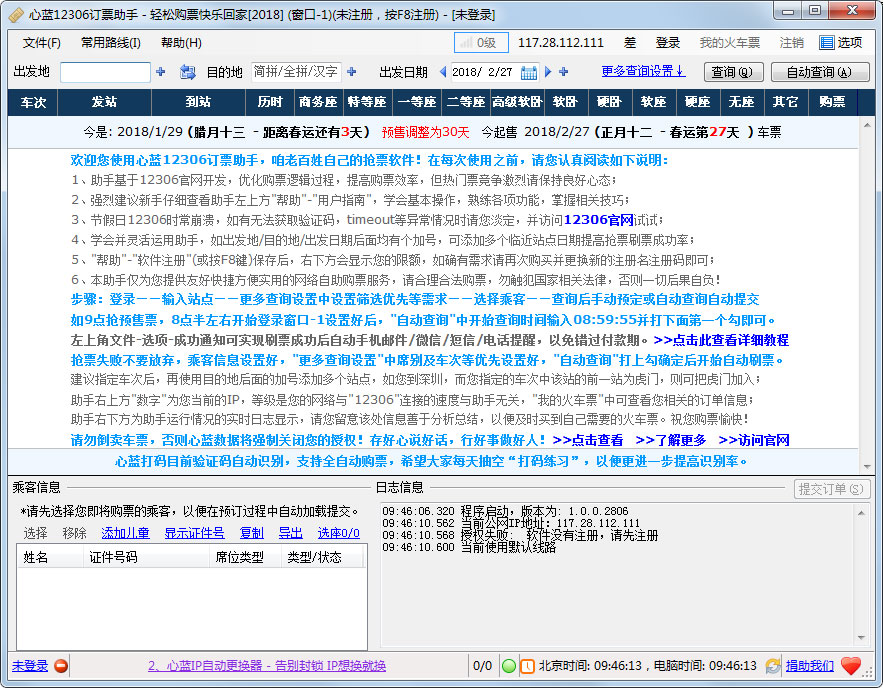Click the time sync refresh icon
Screen dimensions: 883x688
(773, 666)
